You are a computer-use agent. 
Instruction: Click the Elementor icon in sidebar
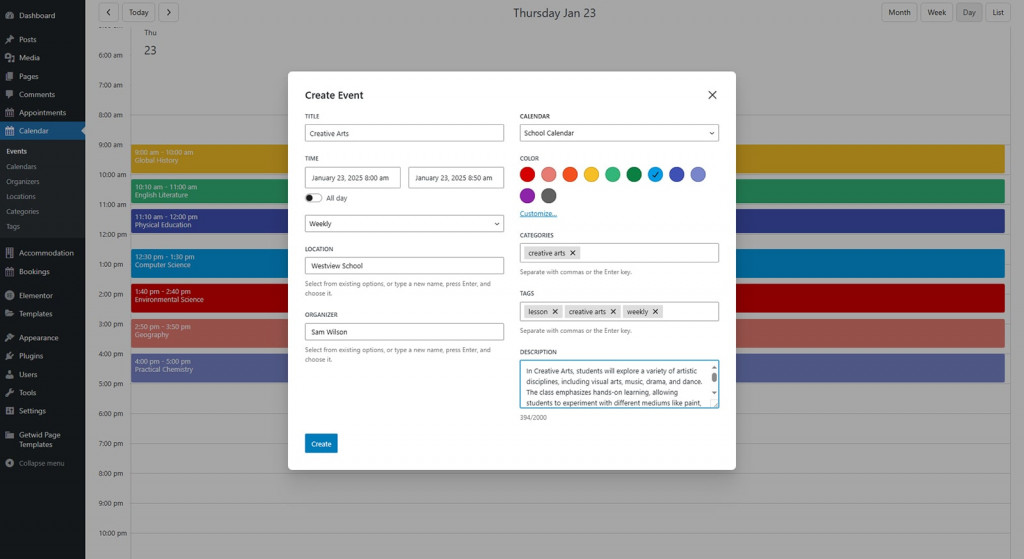click(x=9, y=295)
